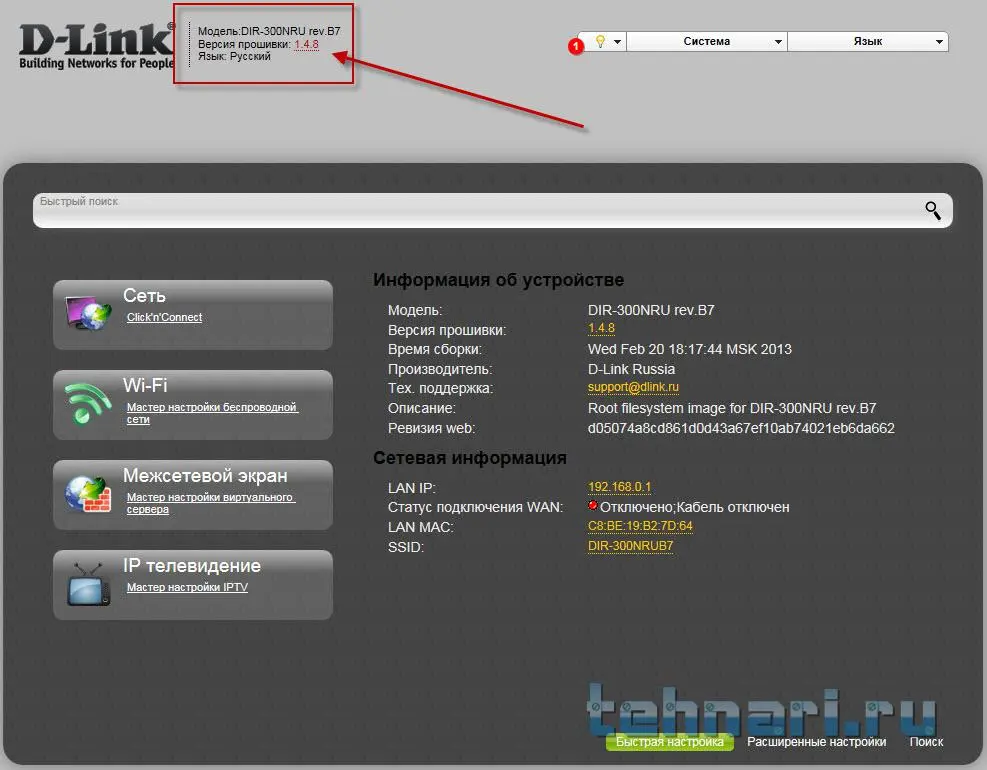Switch to Расширенные настройки tab

[816, 742]
